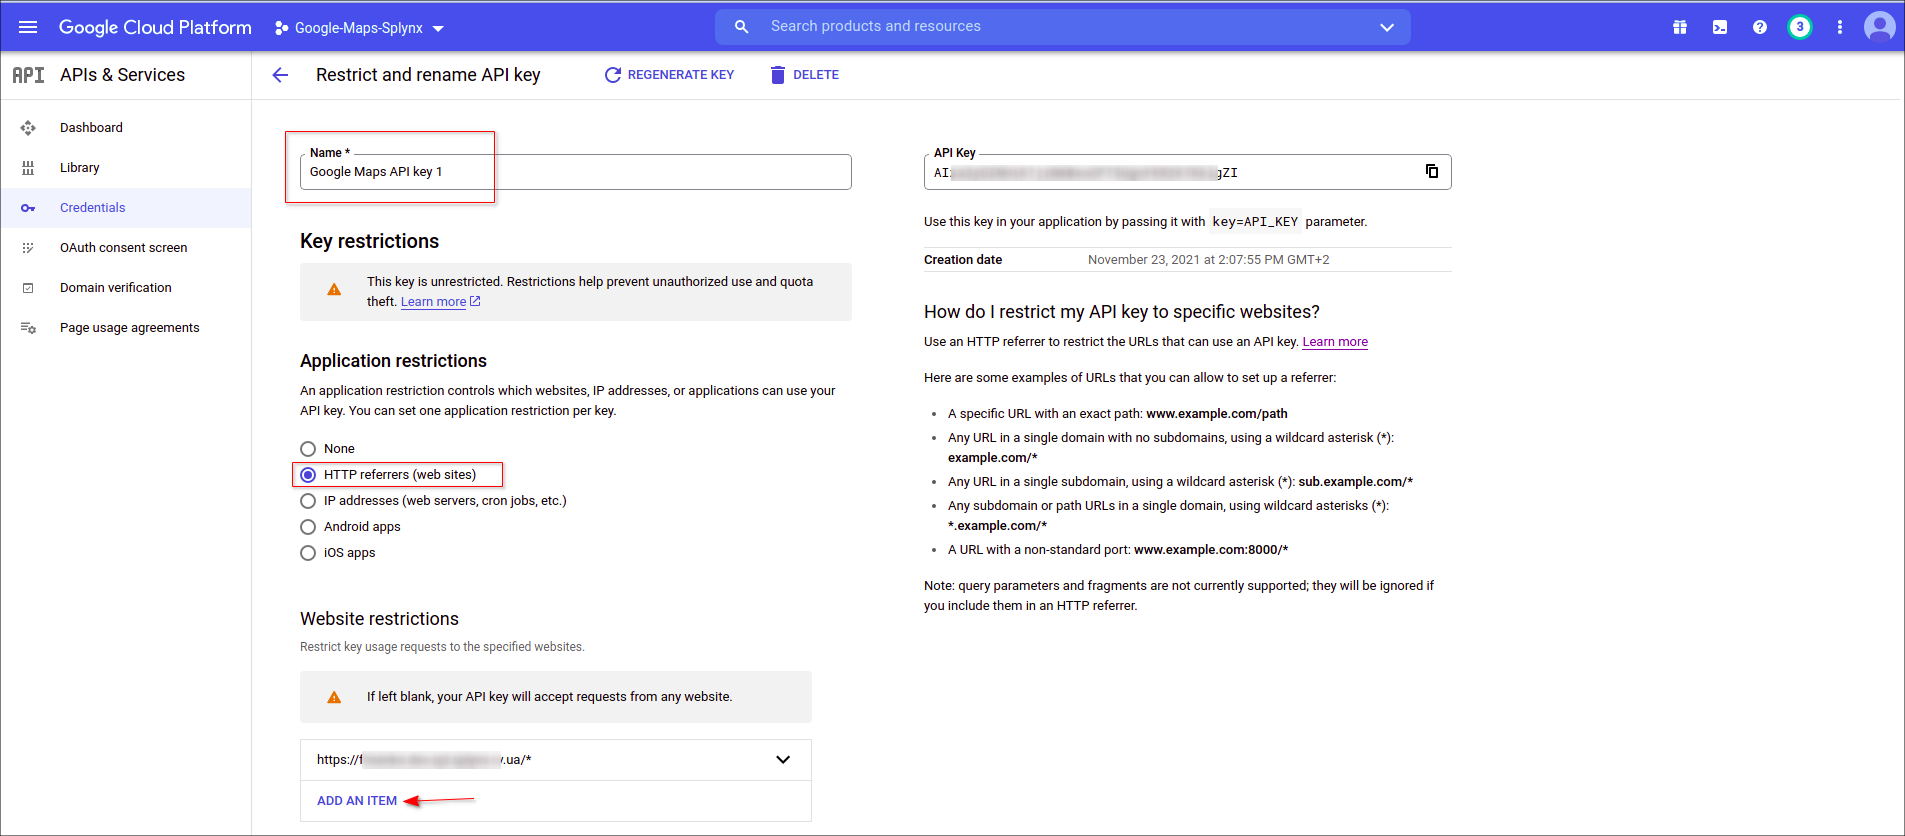Screen dimensions: 1905x836
Task: Open the three-dot settings menu
Action: pos(1839,27)
